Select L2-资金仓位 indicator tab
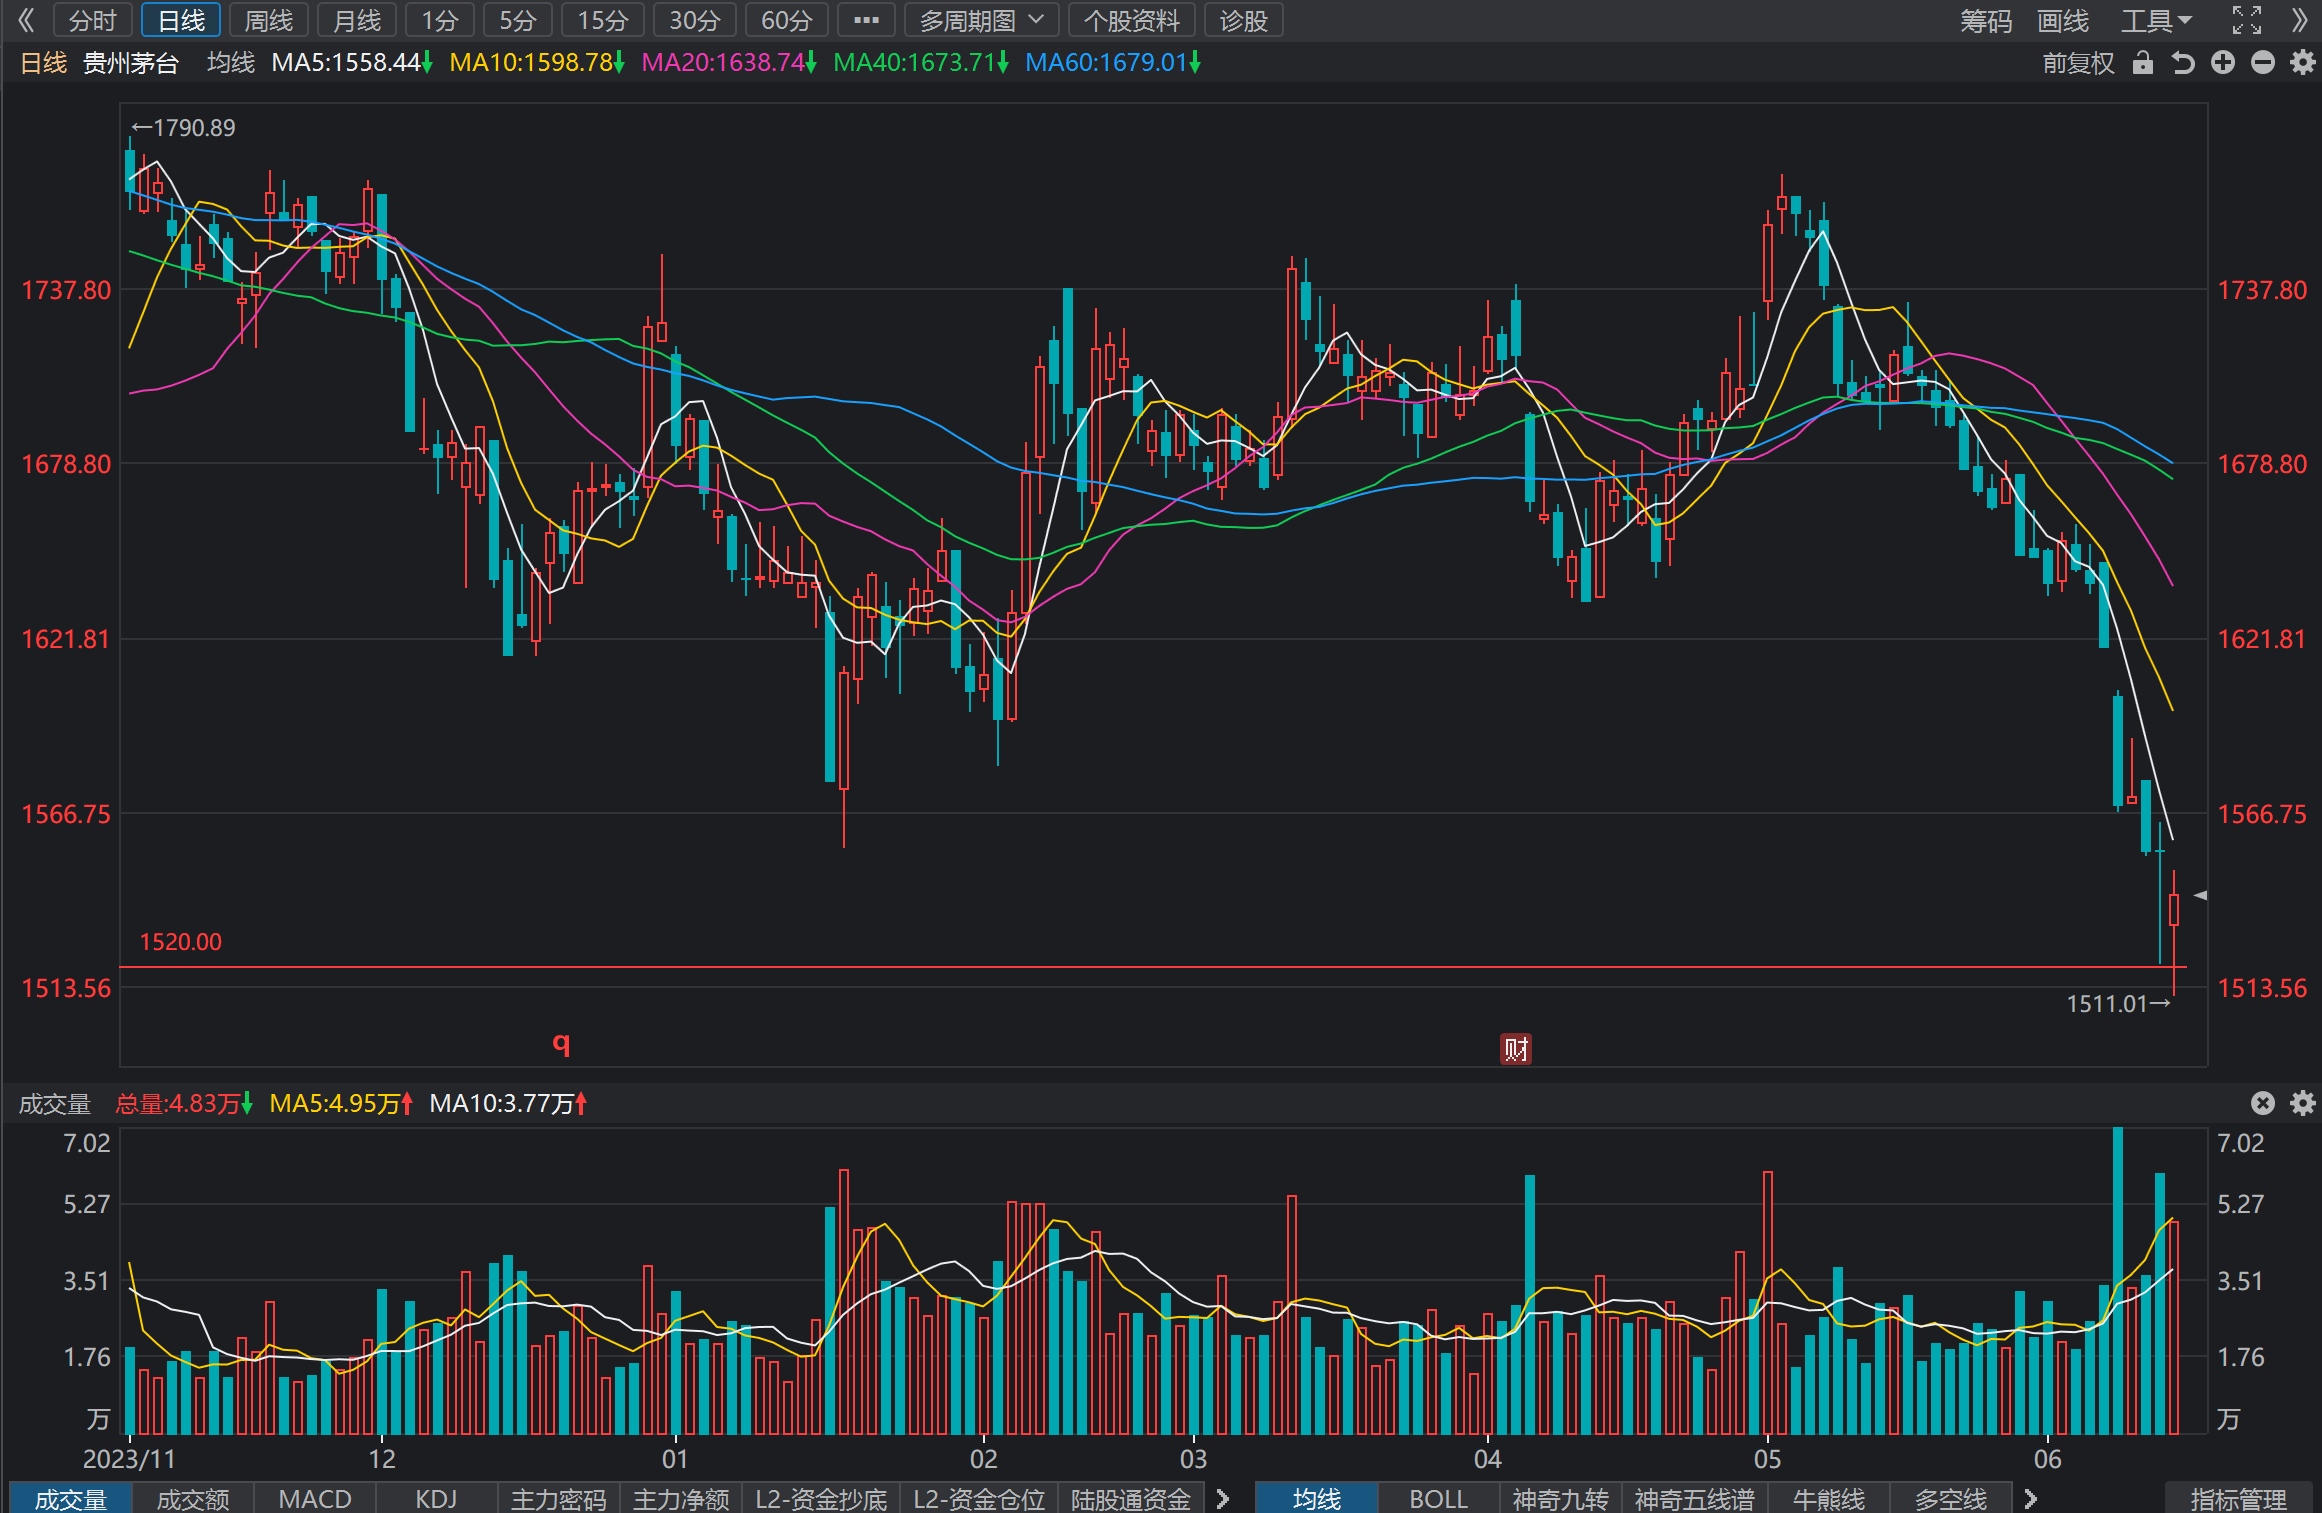The height and width of the screenshot is (1513, 2322). (979, 1498)
